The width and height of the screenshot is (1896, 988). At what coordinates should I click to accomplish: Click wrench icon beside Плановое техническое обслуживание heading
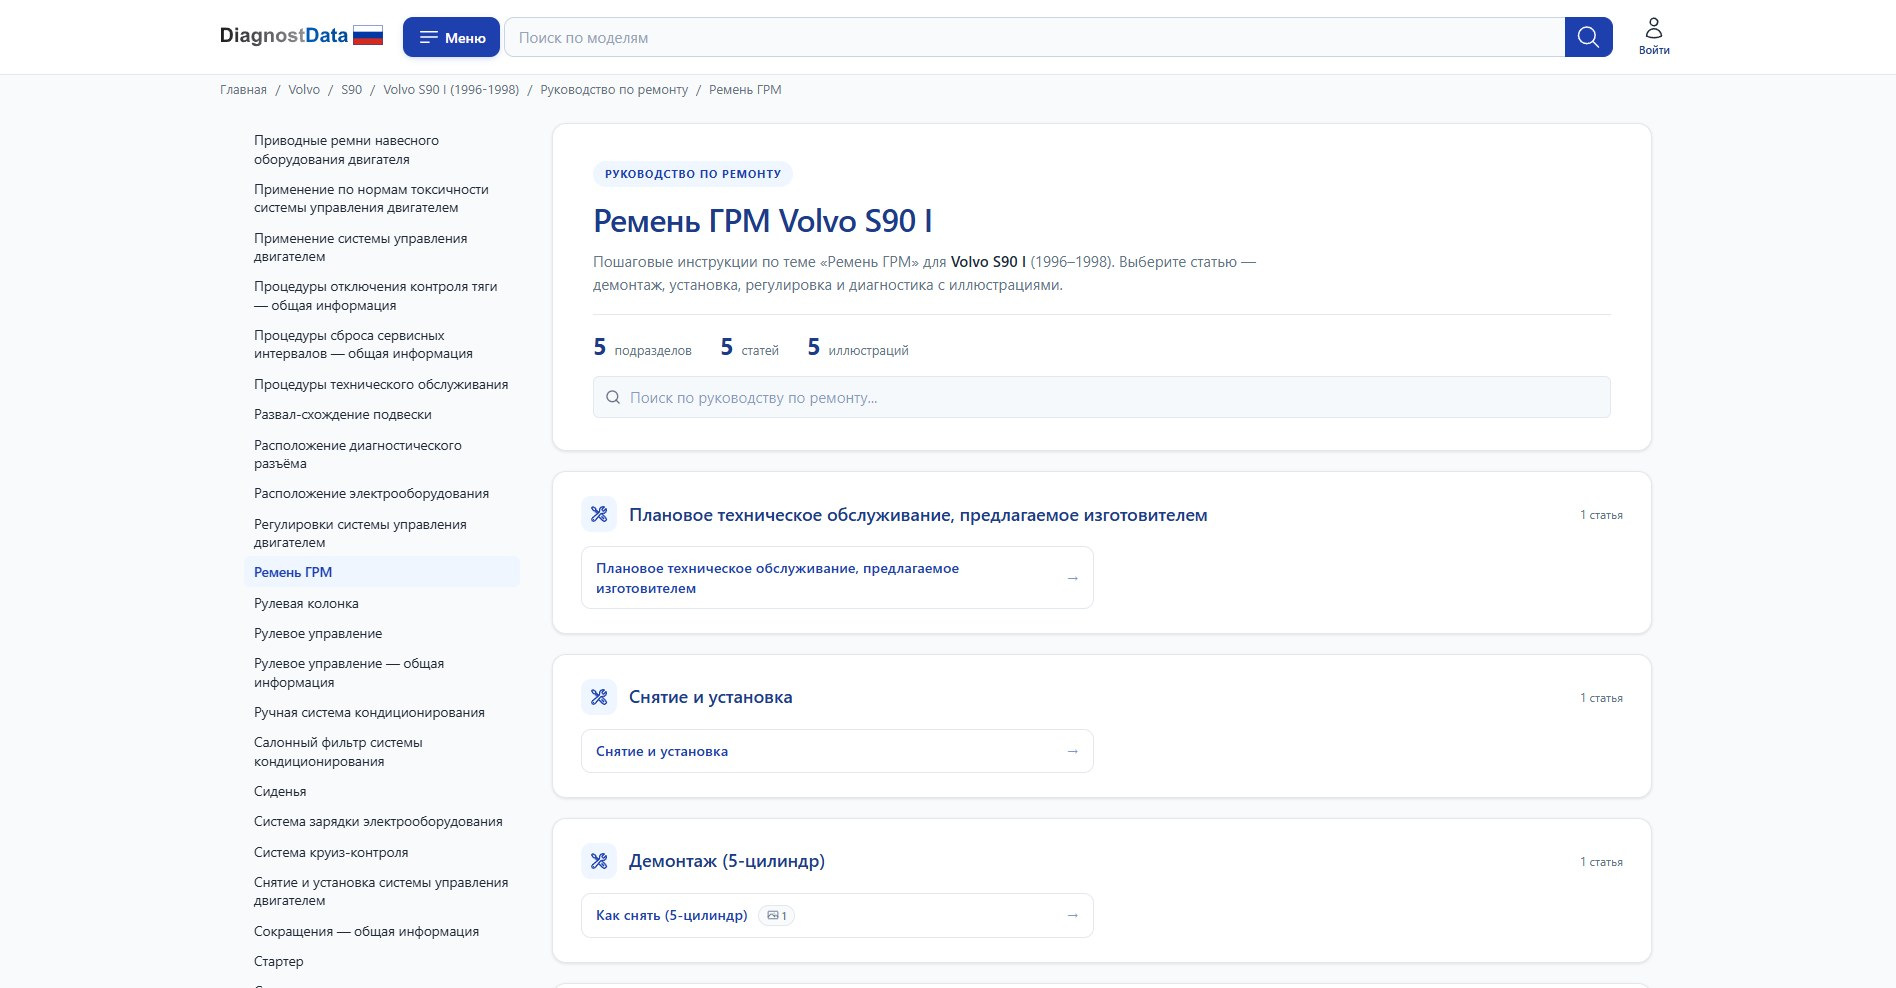pos(599,514)
